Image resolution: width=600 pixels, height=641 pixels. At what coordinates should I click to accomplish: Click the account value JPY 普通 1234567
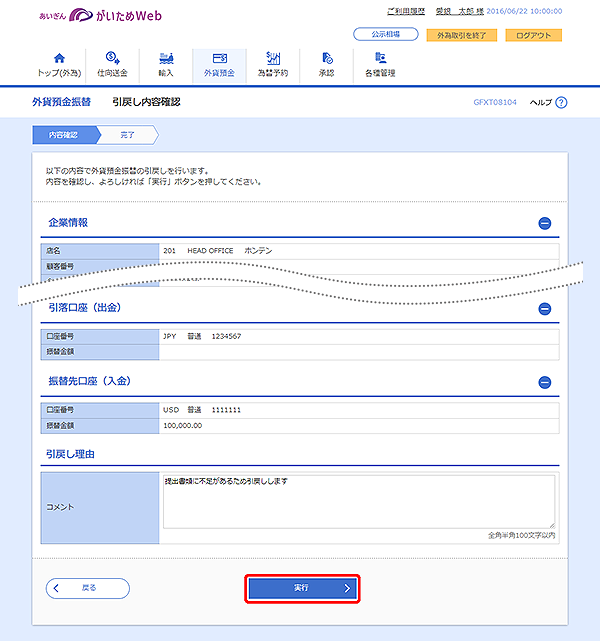tap(202, 336)
